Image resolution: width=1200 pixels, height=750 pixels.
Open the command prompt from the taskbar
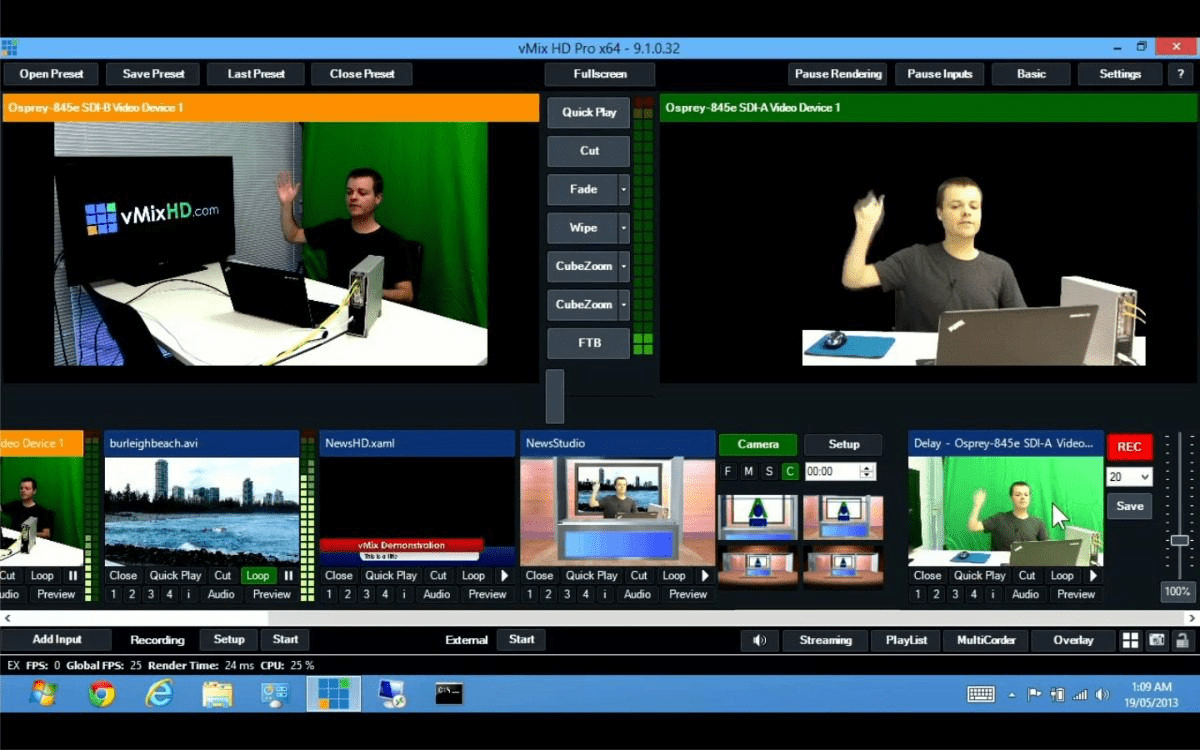point(448,693)
